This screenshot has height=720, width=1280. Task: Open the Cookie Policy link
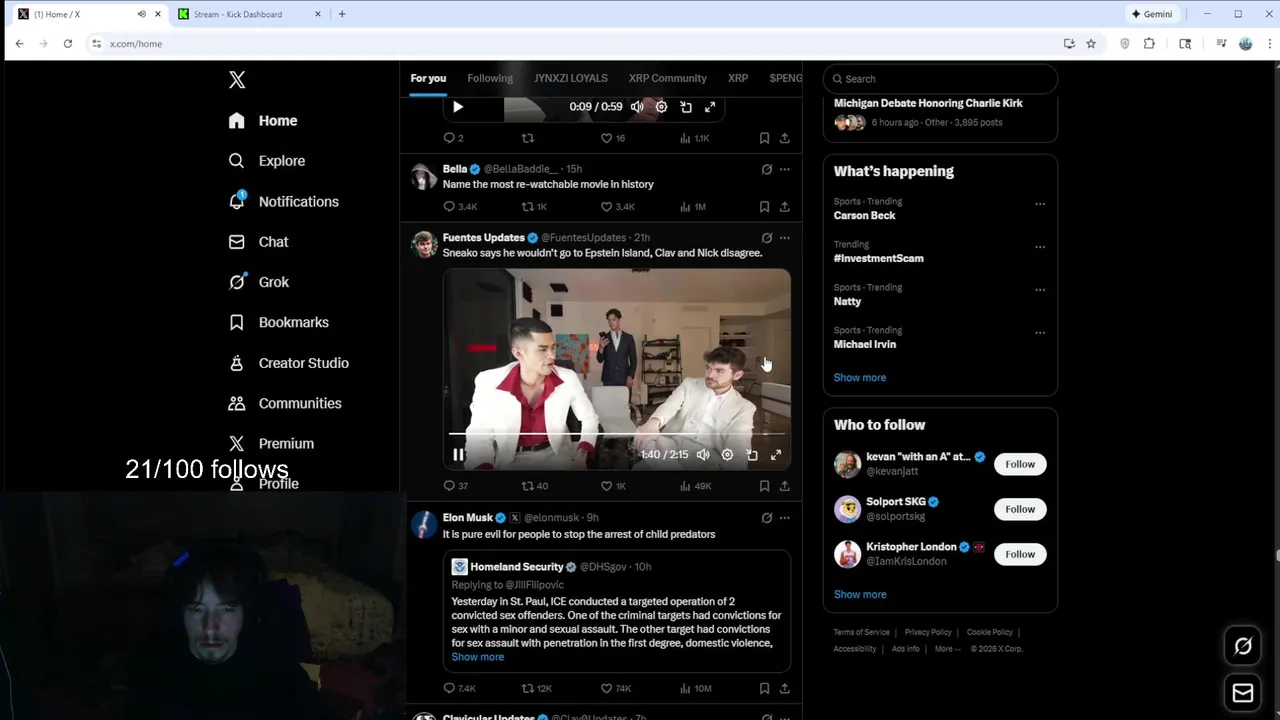(x=990, y=633)
